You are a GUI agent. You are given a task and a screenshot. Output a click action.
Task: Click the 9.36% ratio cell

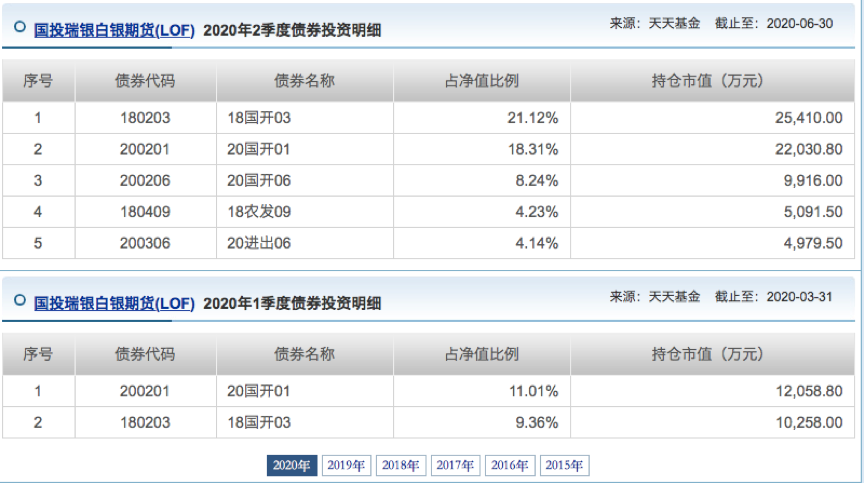(x=537, y=423)
